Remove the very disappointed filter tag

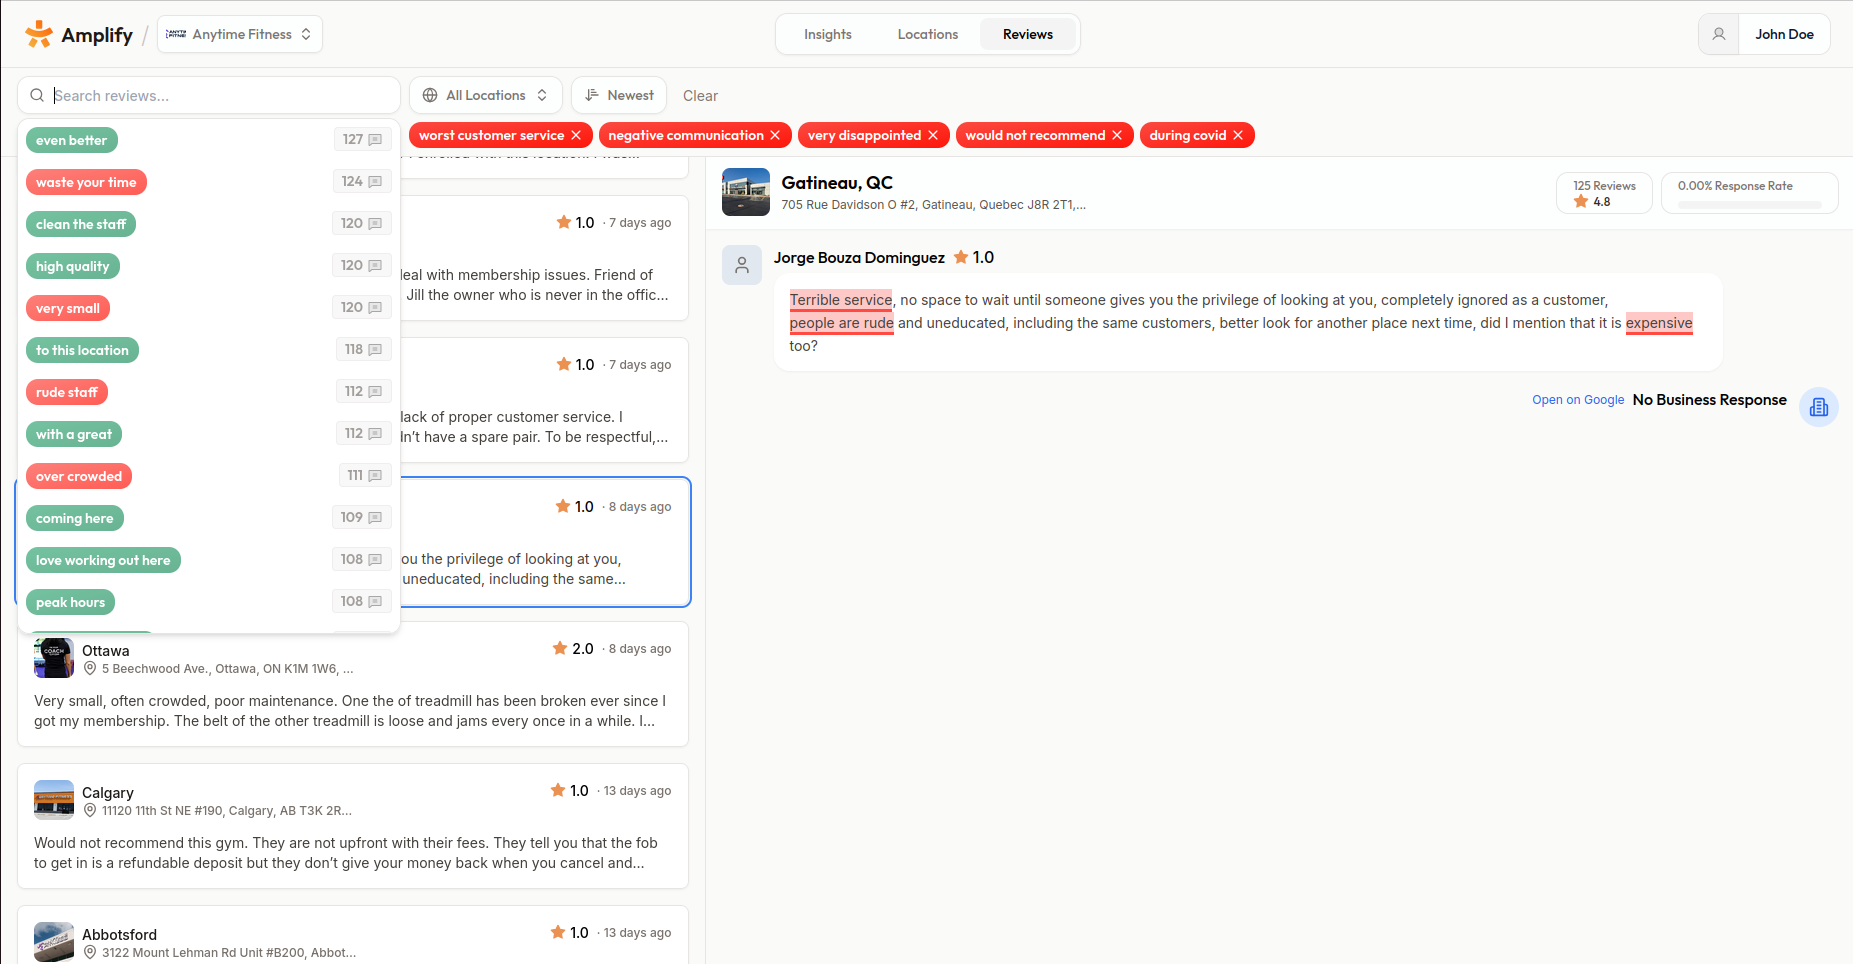coord(933,135)
